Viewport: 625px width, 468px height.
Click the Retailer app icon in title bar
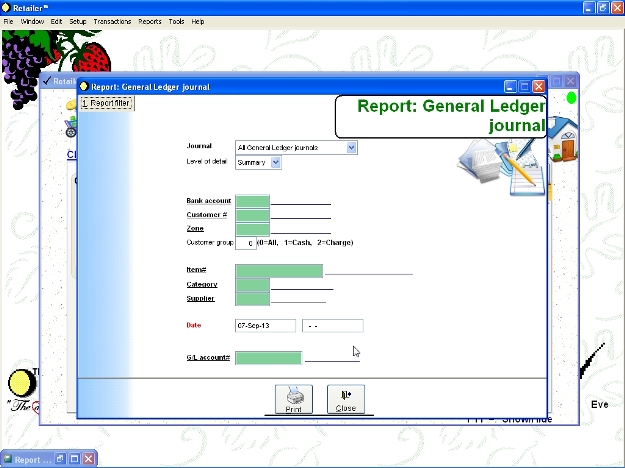coord(7,7)
